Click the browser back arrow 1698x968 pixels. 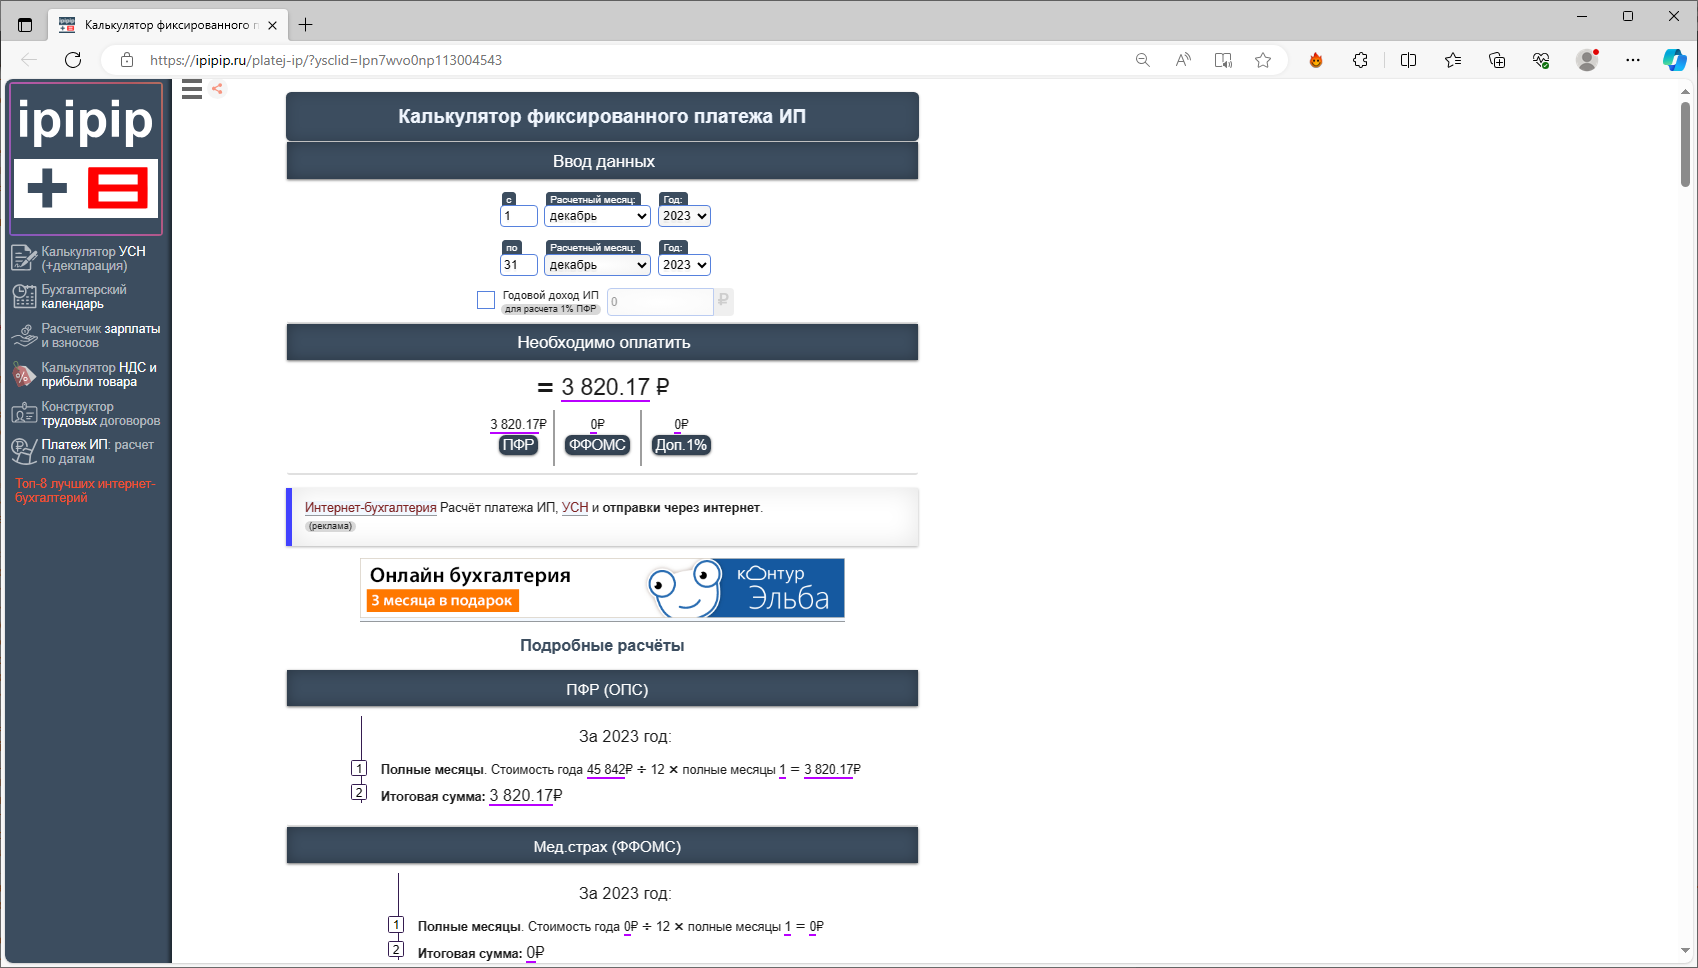click(x=29, y=60)
